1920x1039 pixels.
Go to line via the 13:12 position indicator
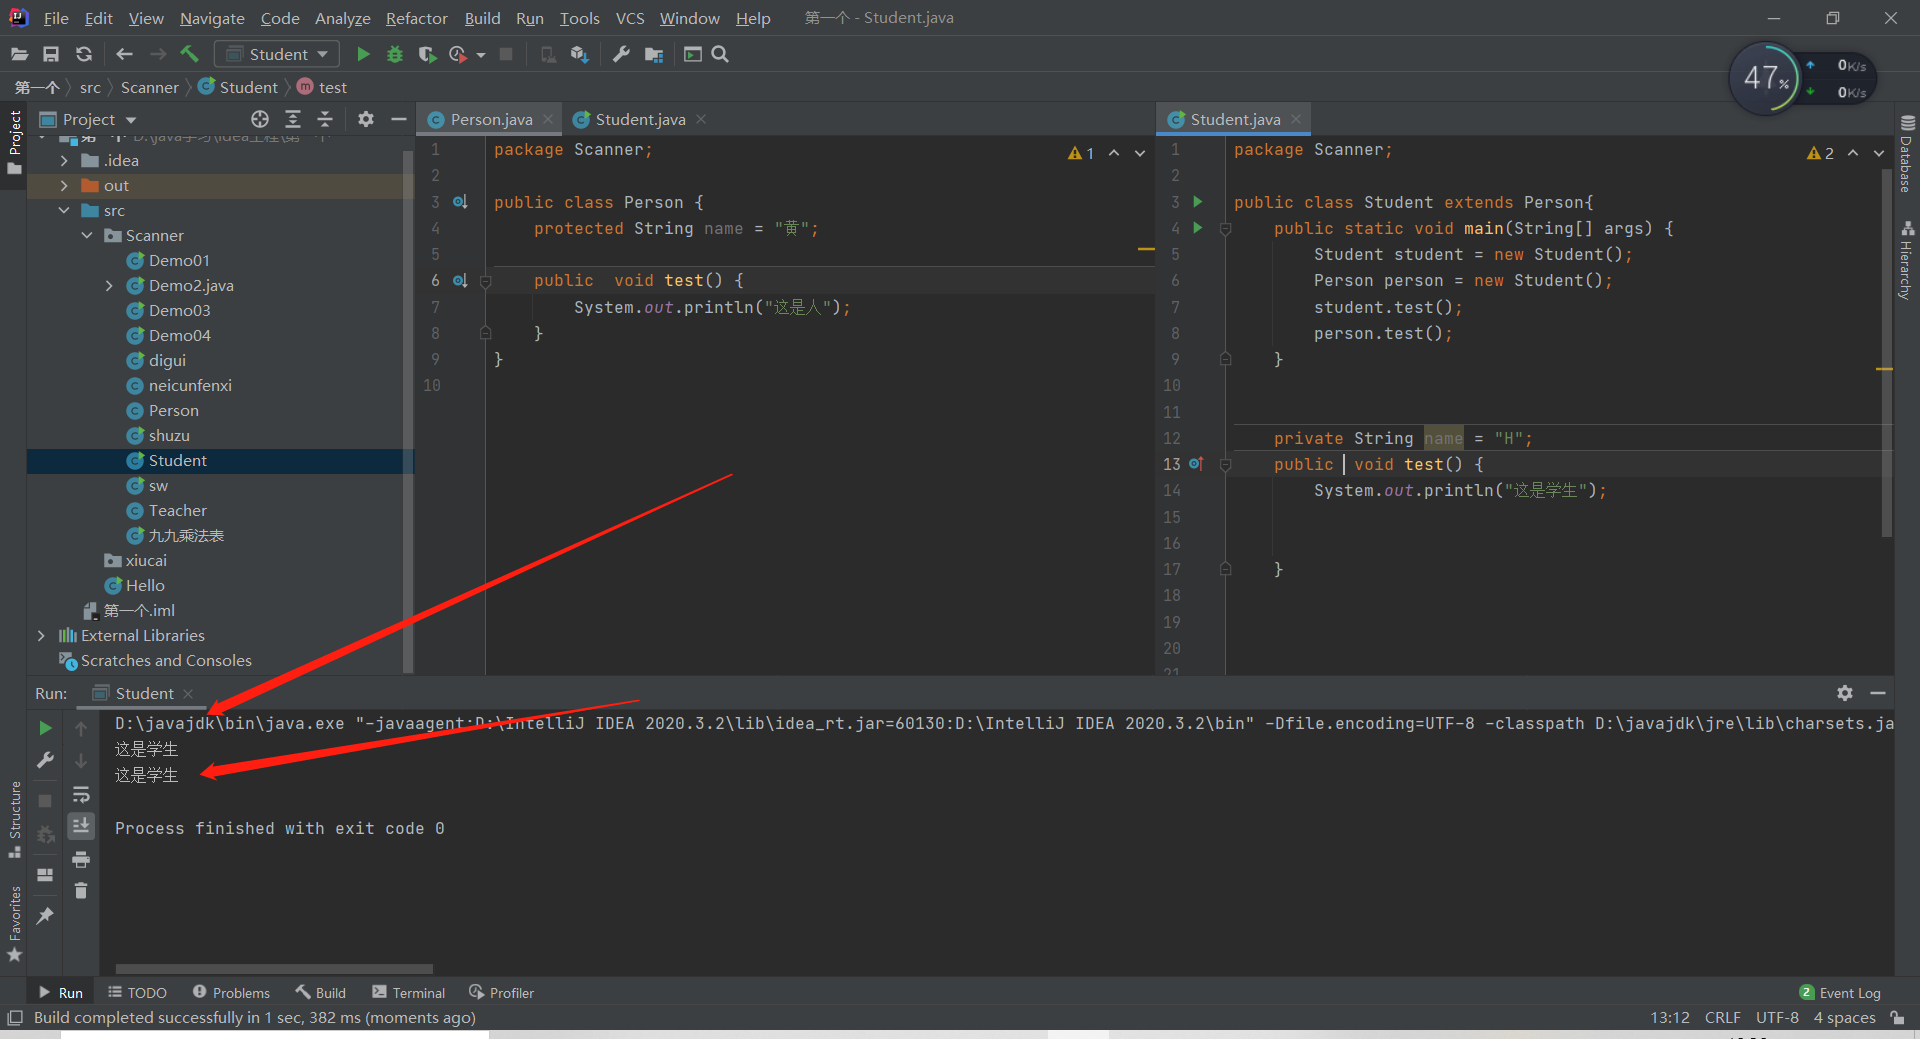(1669, 1017)
